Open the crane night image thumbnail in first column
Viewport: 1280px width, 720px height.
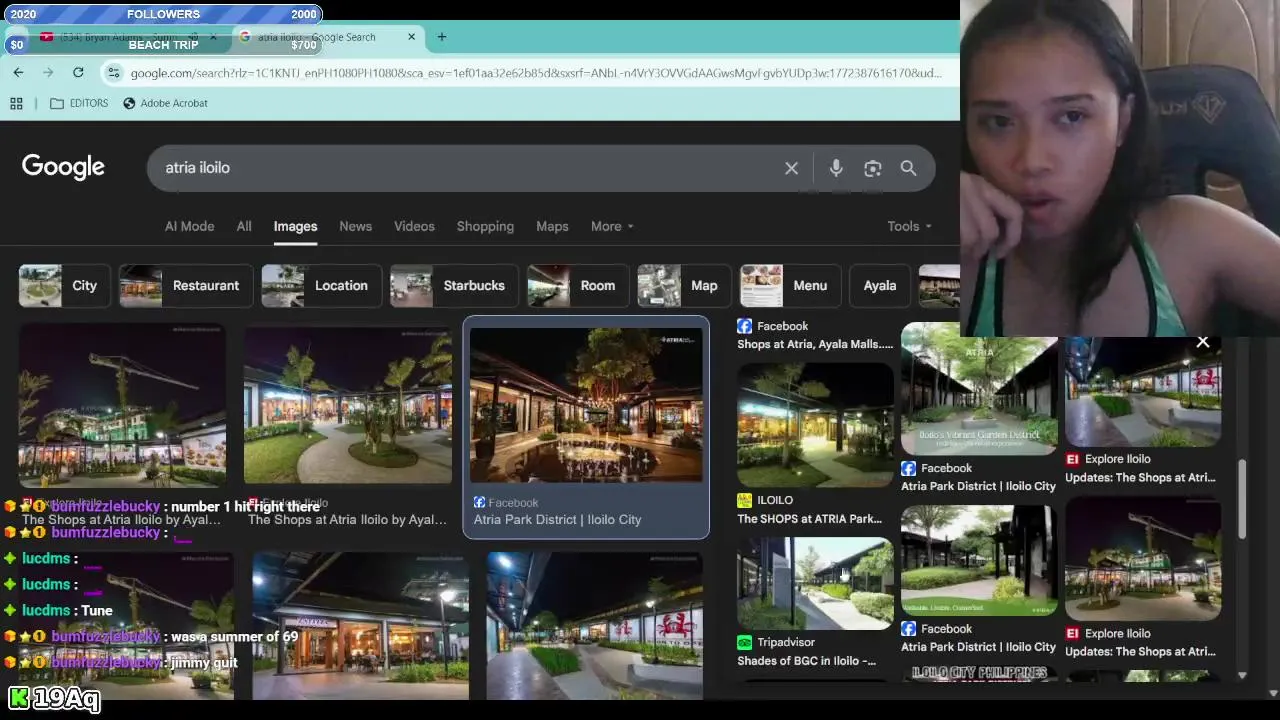(x=122, y=405)
